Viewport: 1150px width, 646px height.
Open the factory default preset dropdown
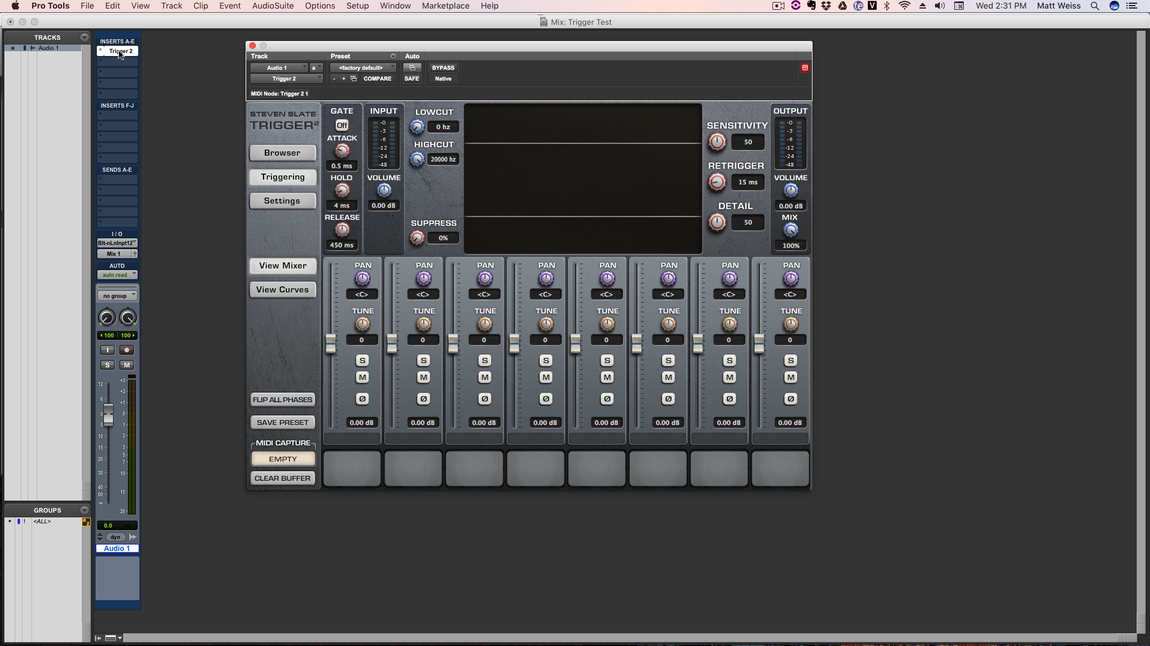(x=362, y=67)
